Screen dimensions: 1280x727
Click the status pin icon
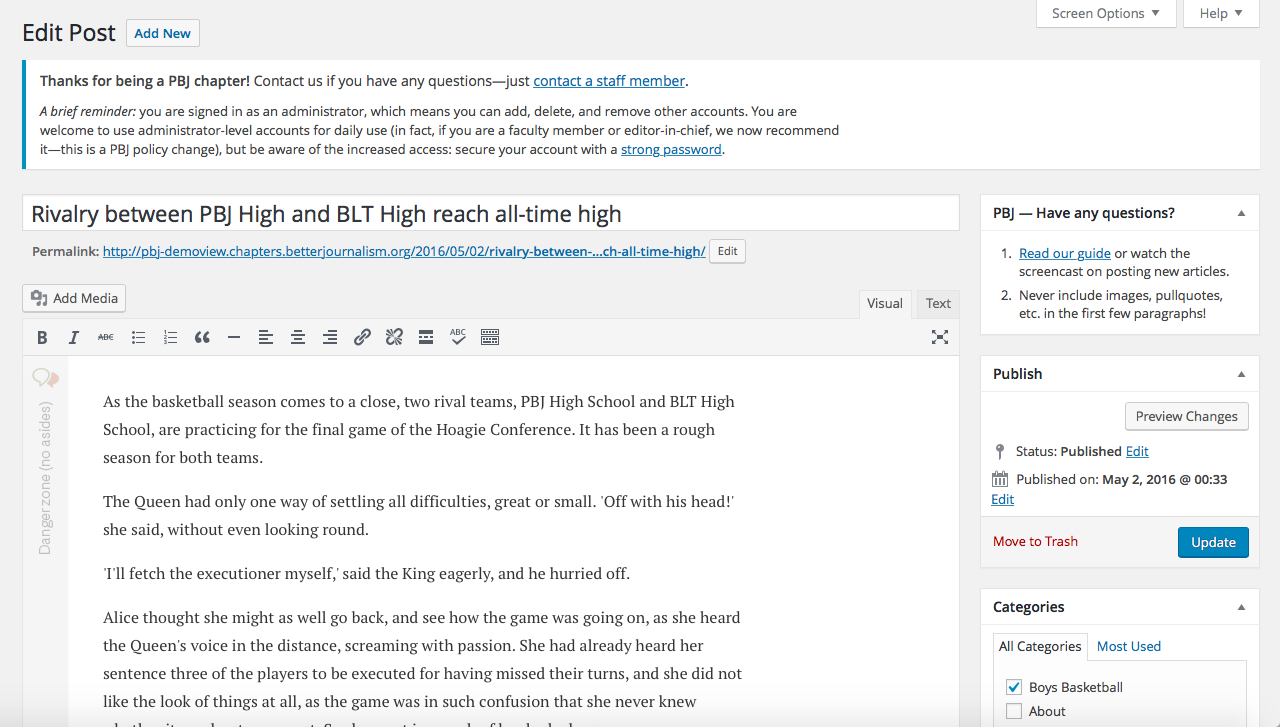tap(1000, 451)
